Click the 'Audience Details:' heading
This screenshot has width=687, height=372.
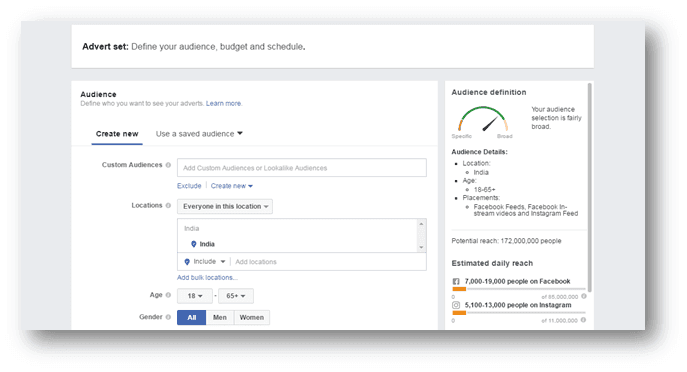(479, 152)
